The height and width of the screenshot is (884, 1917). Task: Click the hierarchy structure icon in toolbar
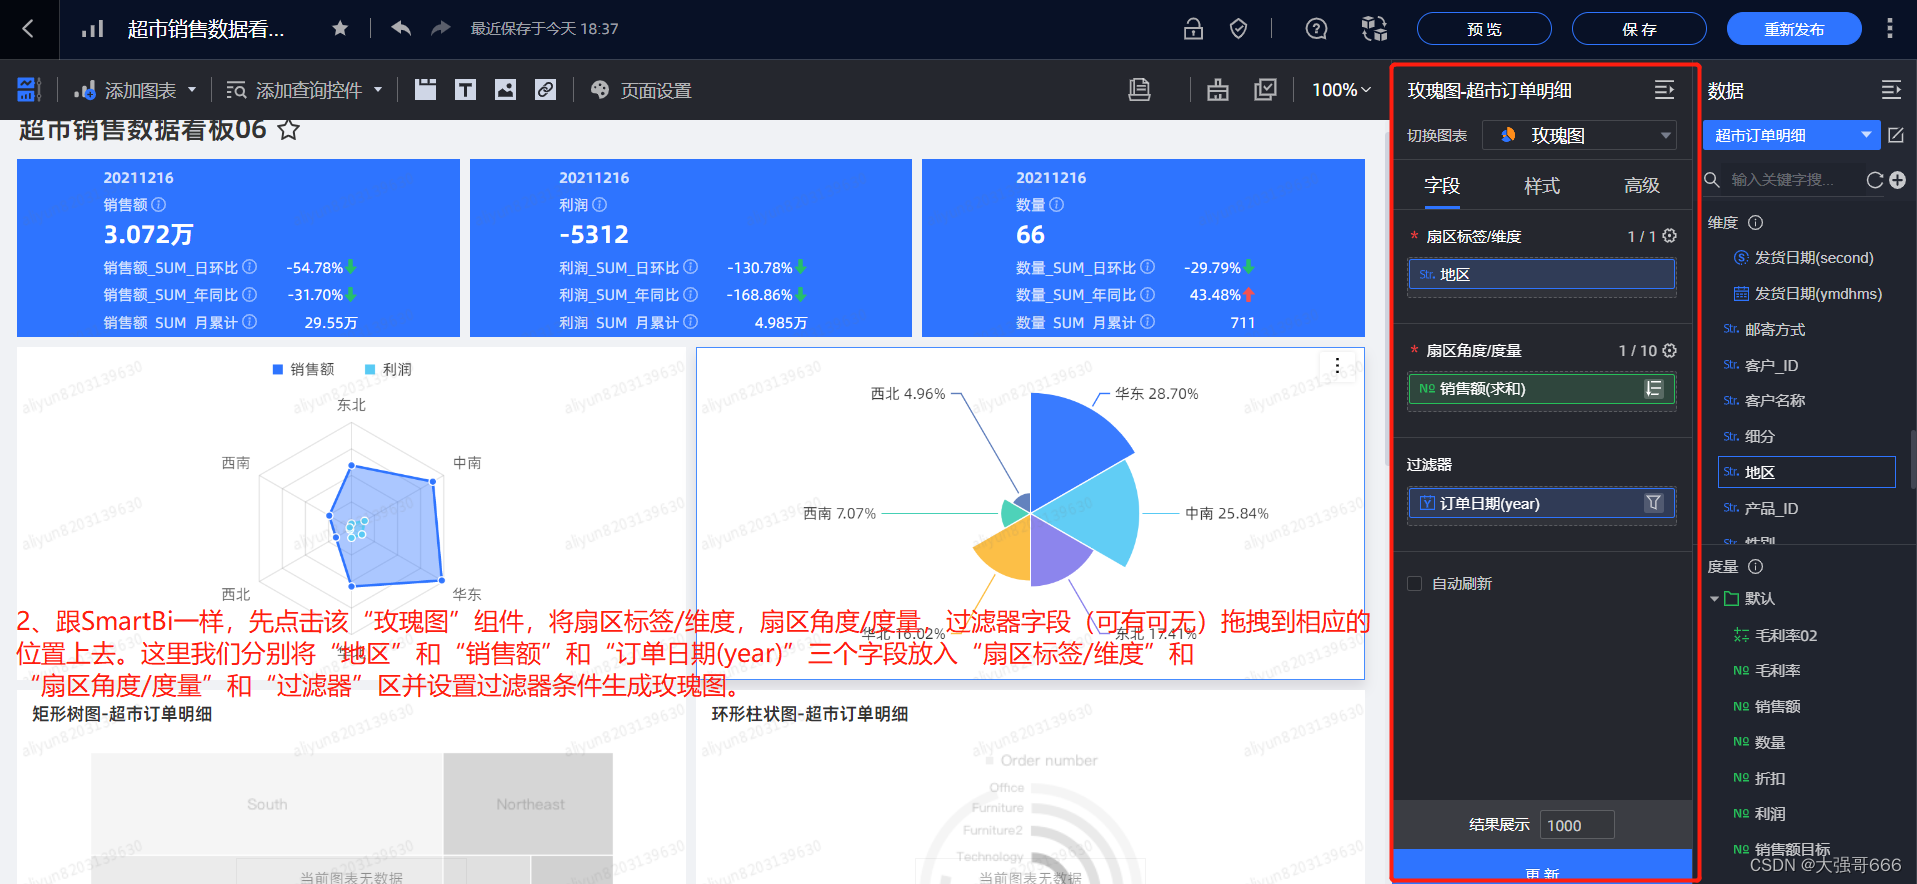tap(1218, 90)
